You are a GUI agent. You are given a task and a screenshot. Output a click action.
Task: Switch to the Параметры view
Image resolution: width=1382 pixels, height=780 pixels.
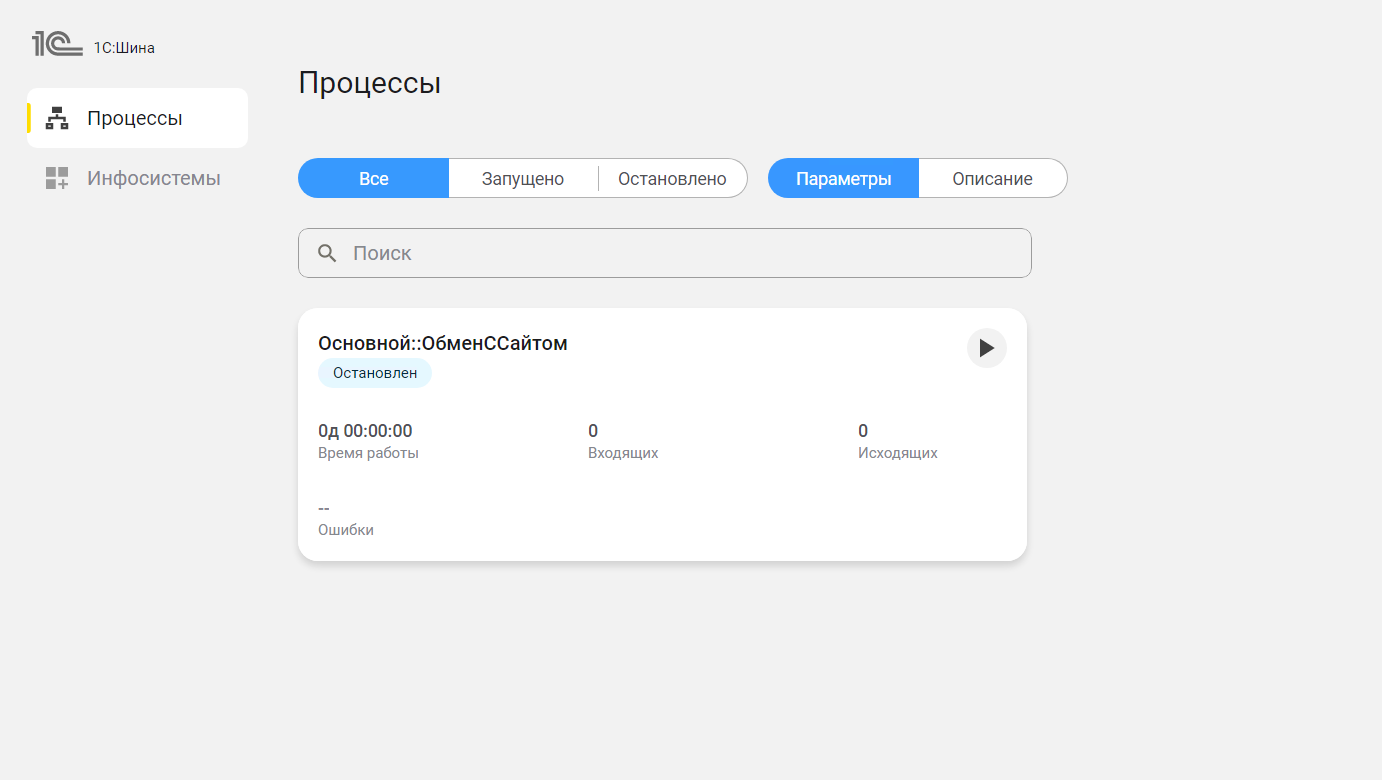coord(843,179)
